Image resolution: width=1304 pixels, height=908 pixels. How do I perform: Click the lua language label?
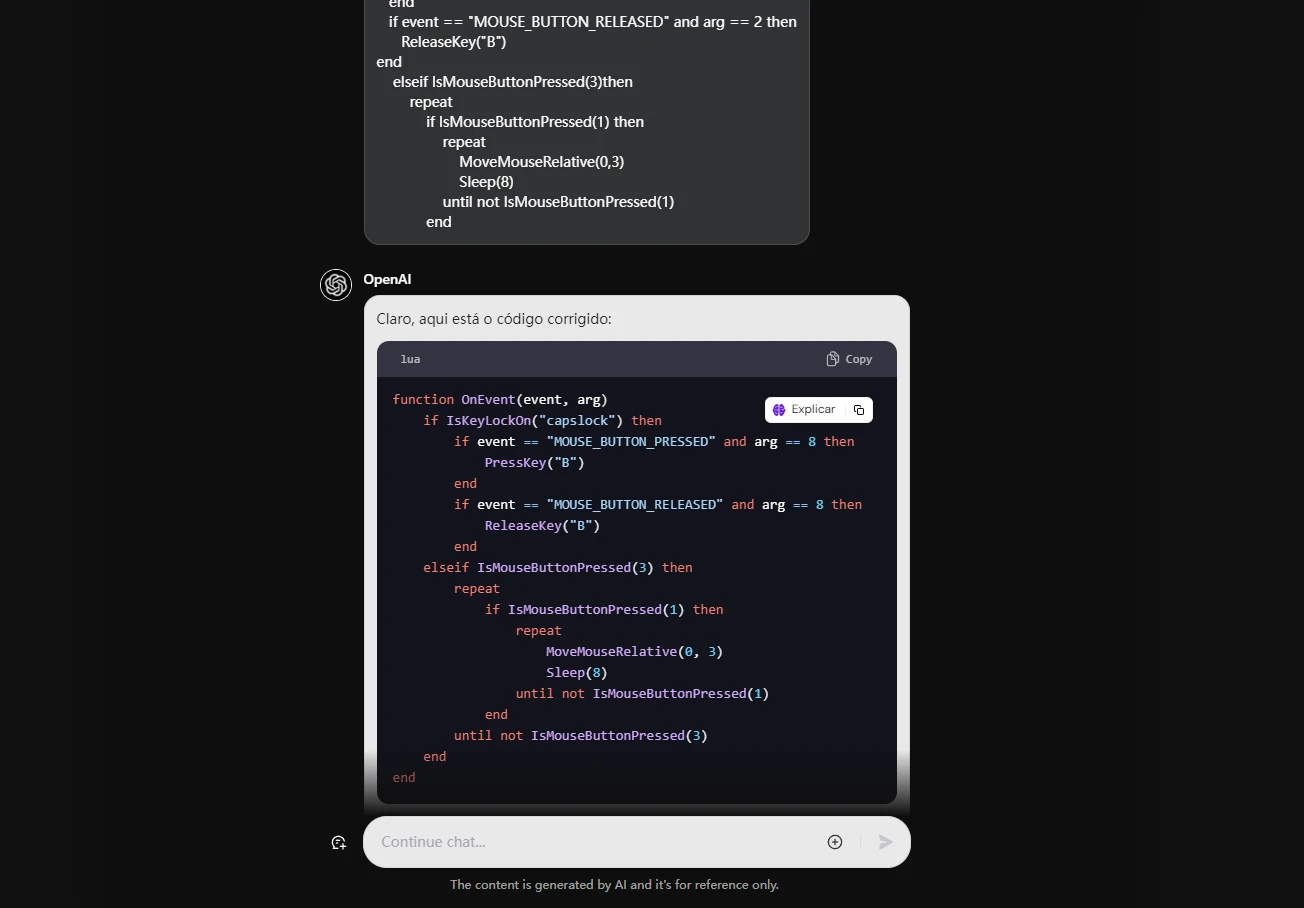pos(410,359)
